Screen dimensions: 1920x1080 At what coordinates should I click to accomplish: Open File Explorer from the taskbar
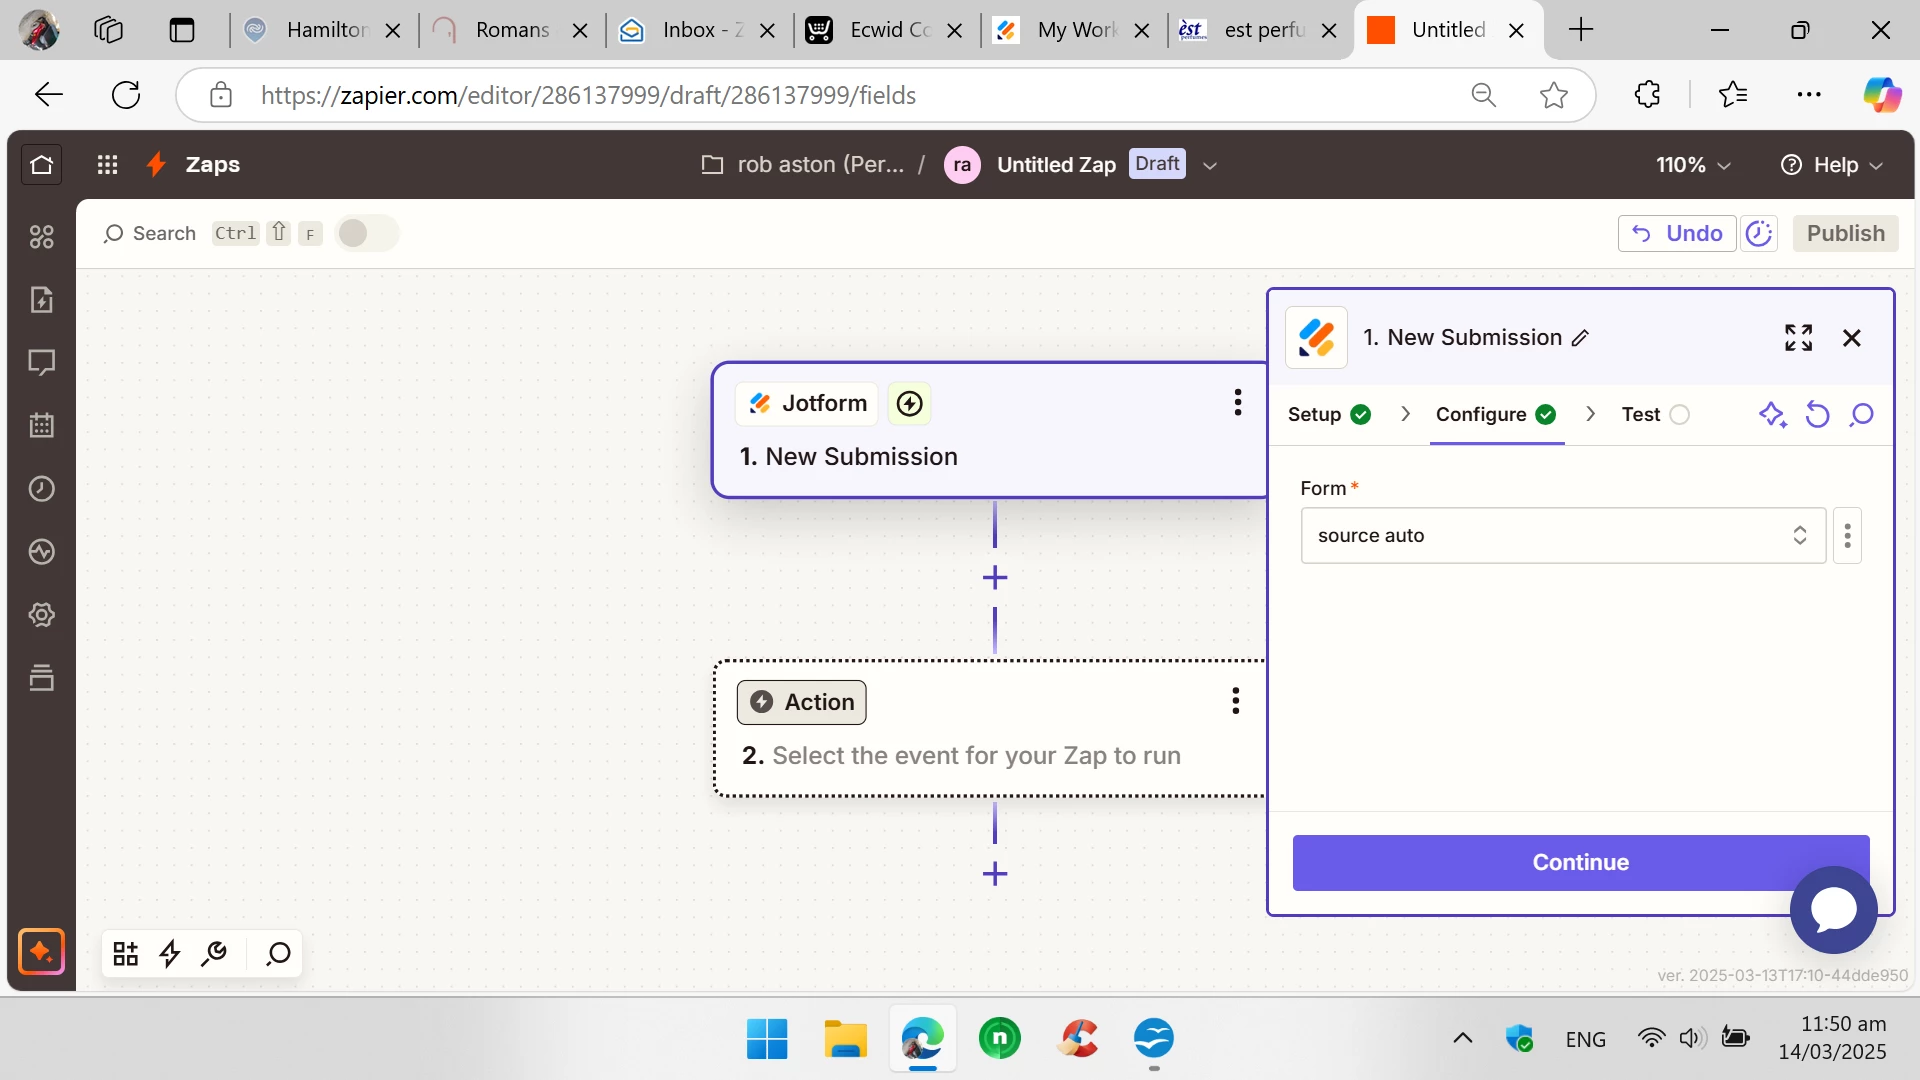(845, 1039)
